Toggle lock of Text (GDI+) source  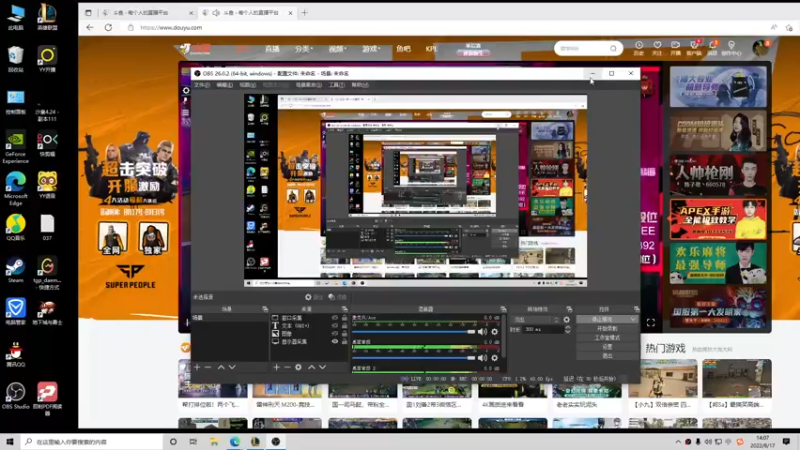tap(344, 326)
